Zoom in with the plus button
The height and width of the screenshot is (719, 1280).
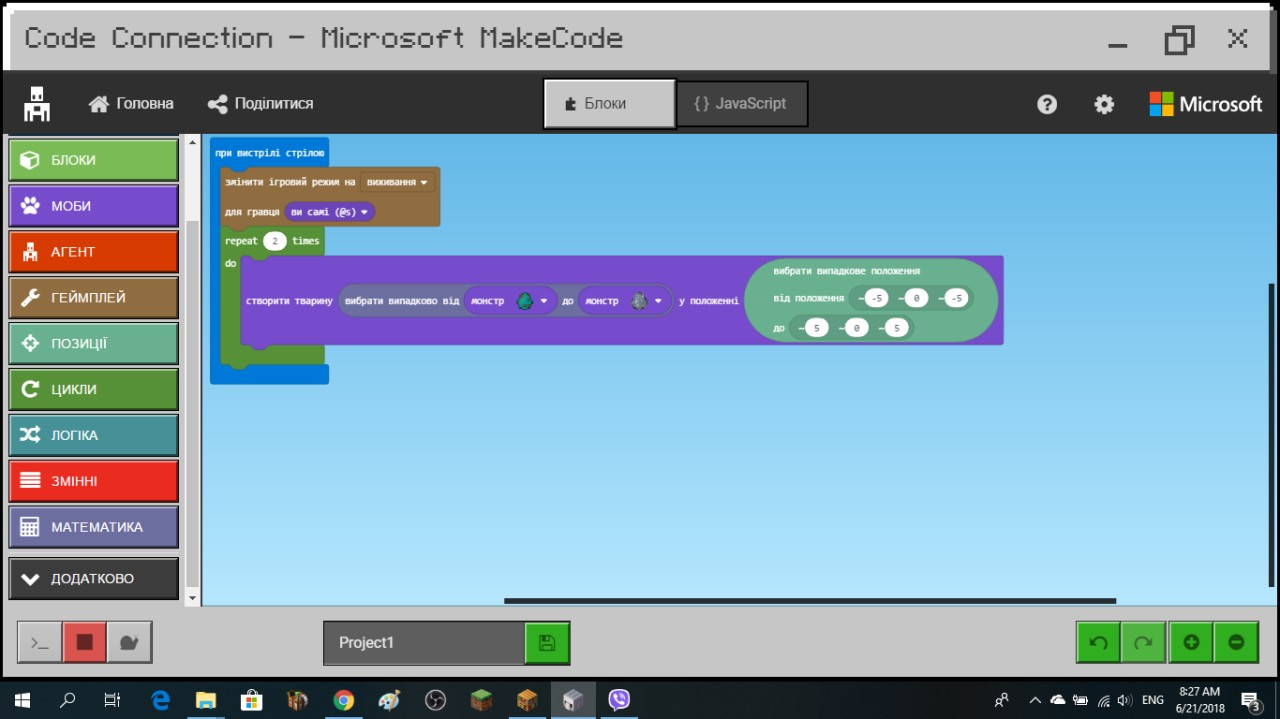1190,642
